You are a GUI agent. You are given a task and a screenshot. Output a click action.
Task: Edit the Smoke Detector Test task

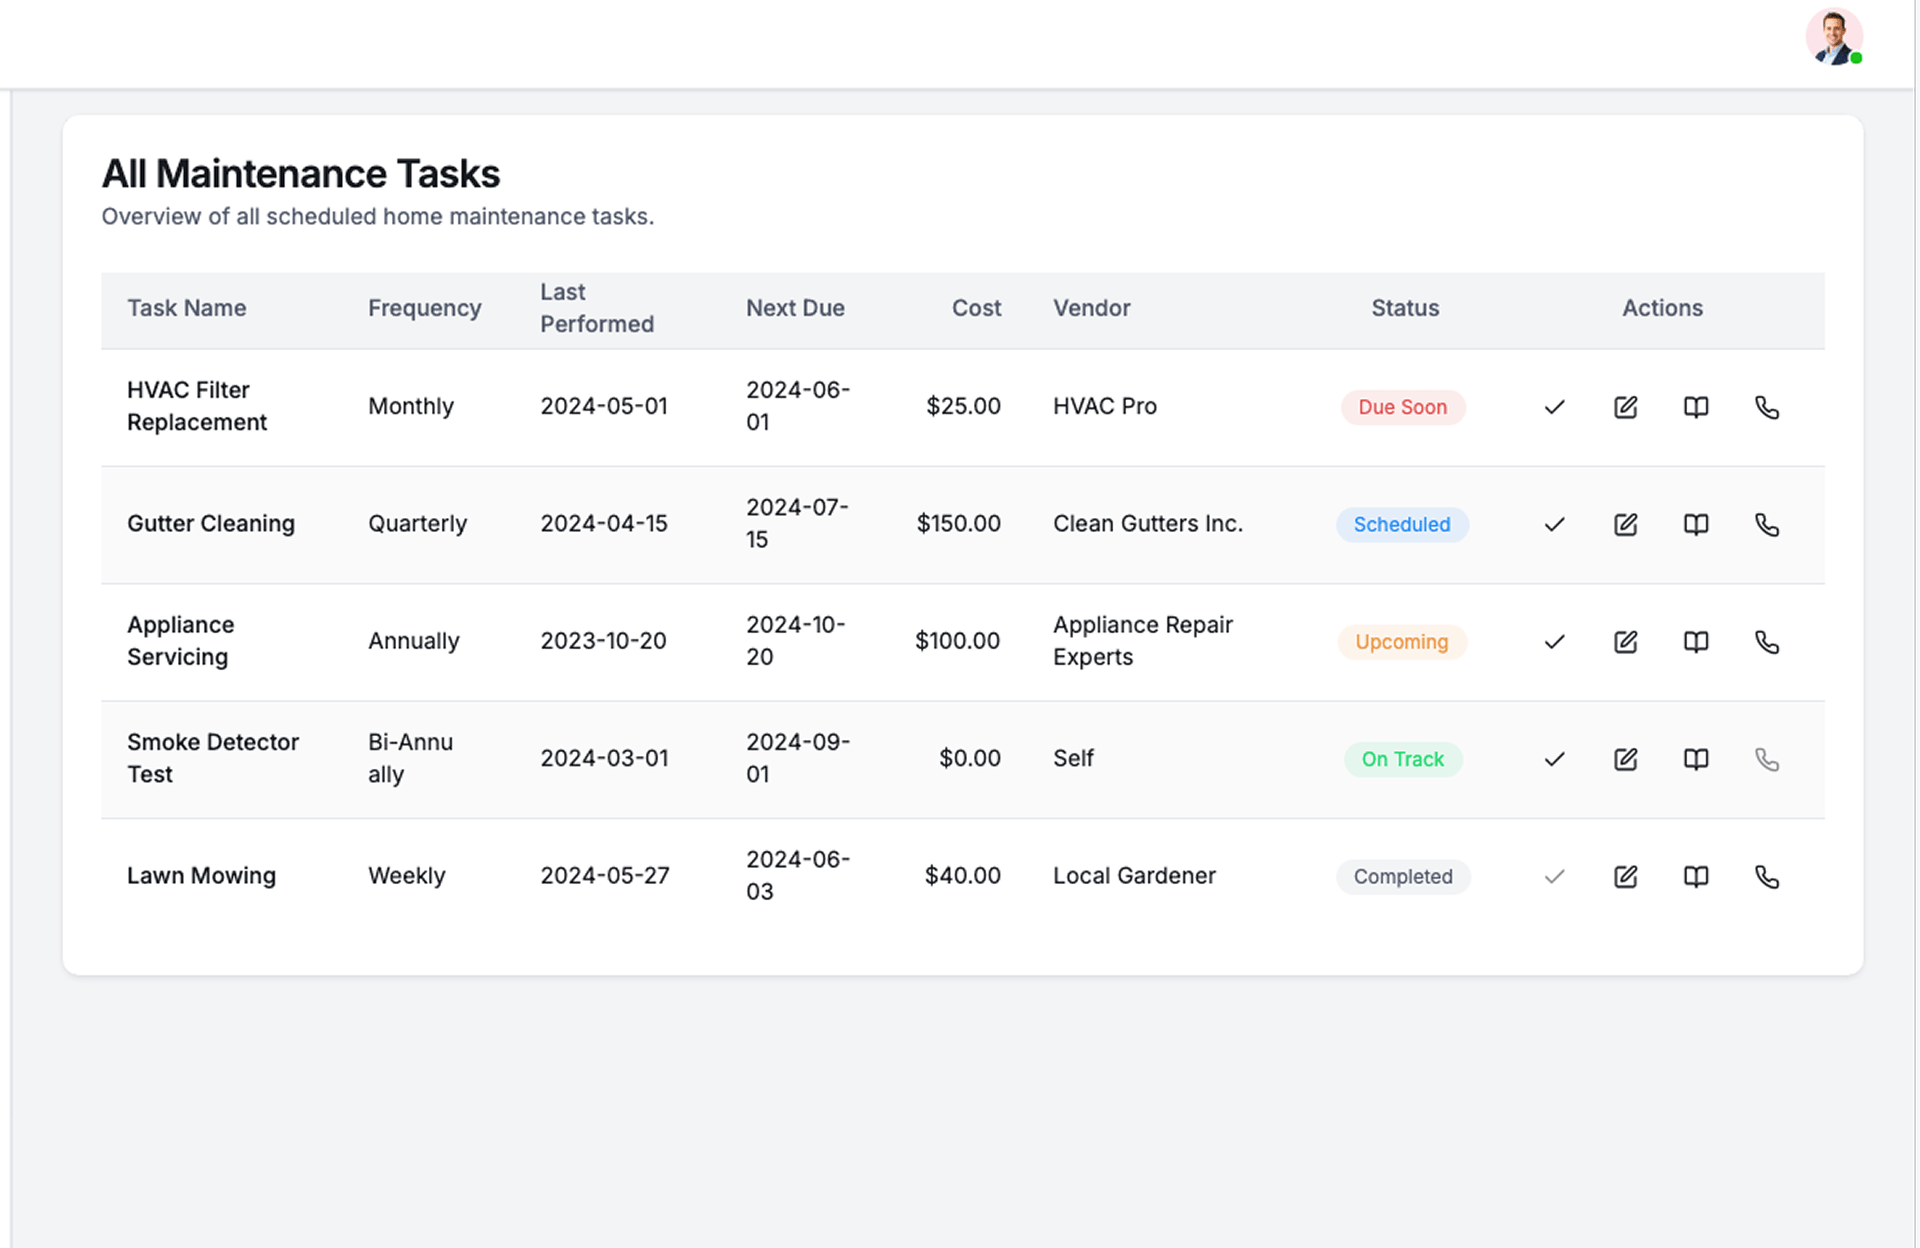tap(1625, 759)
